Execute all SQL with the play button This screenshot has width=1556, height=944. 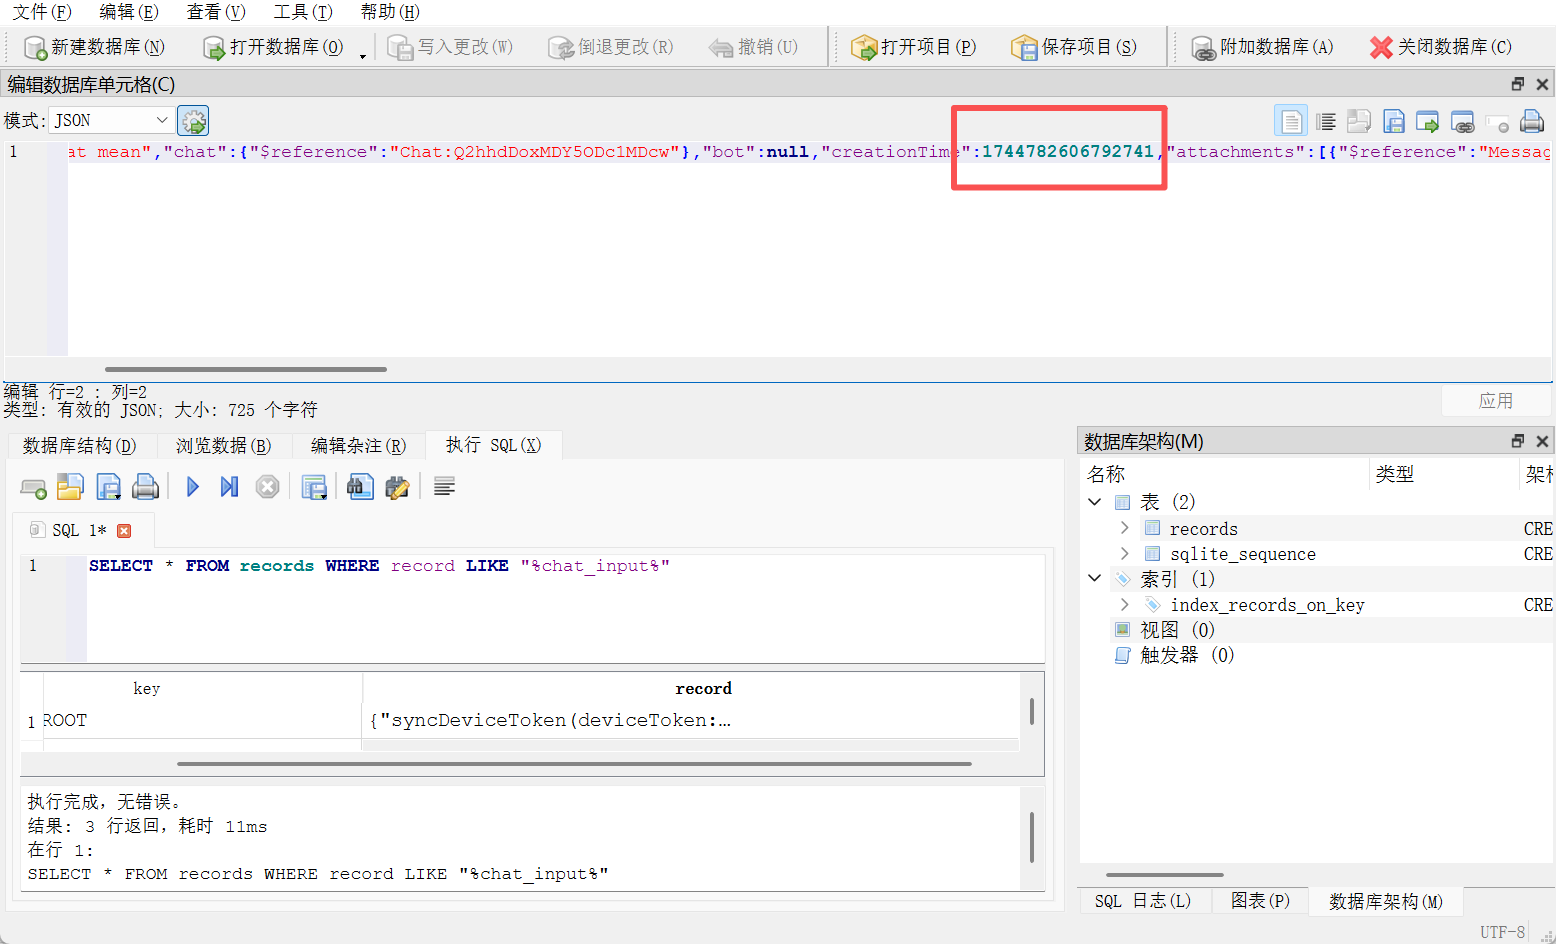pyautogui.click(x=193, y=487)
